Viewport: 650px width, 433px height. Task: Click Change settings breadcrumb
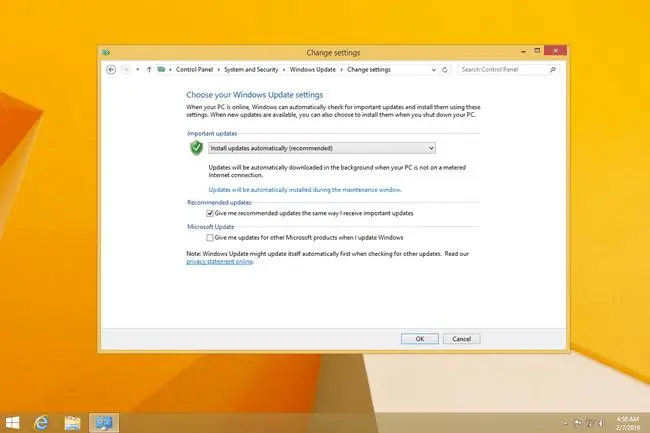click(x=369, y=70)
